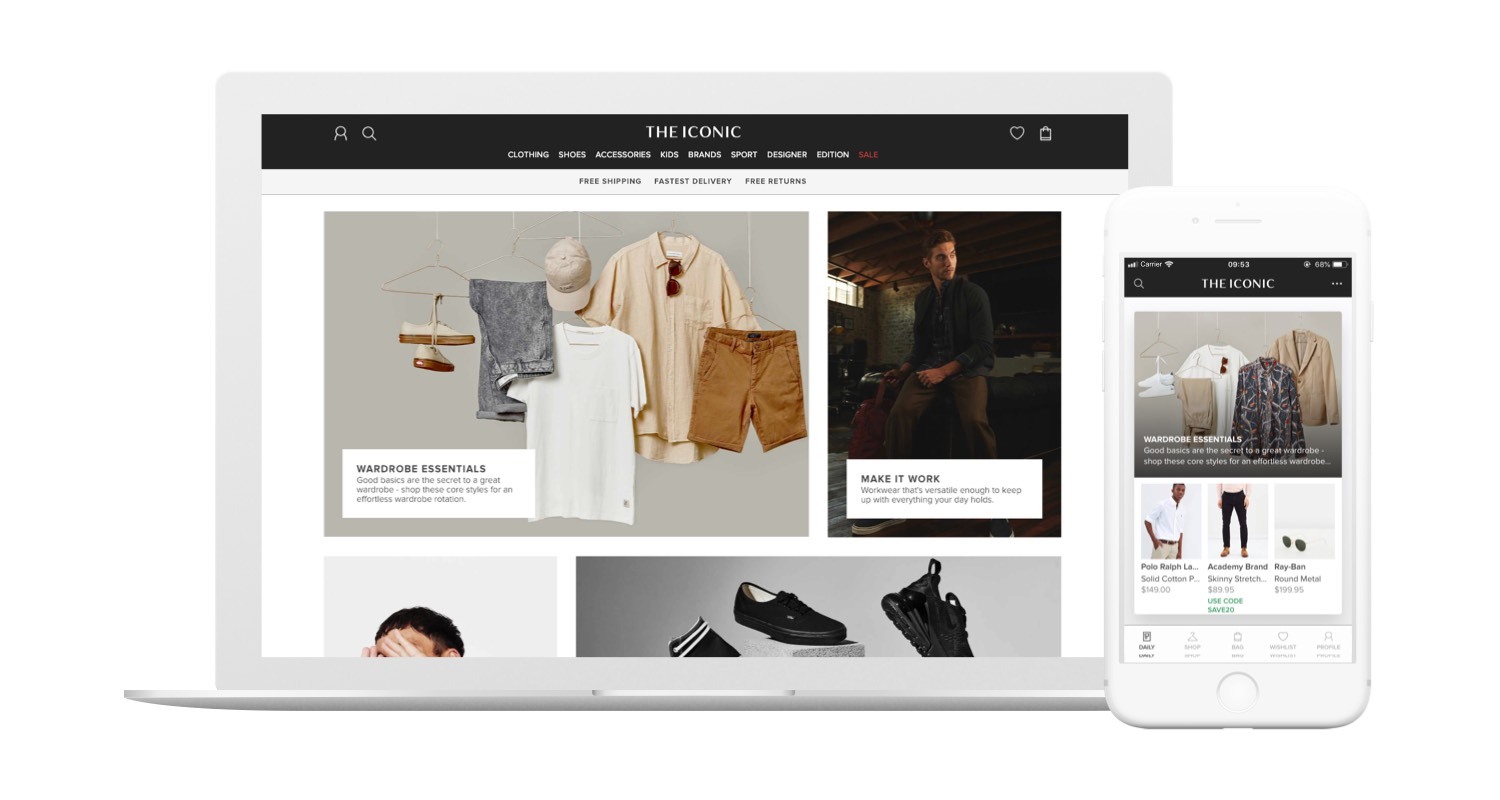Open the three-dot more menu on mobile app
Image resolution: width=1500 pixels, height=800 pixels.
tap(1337, 284)
